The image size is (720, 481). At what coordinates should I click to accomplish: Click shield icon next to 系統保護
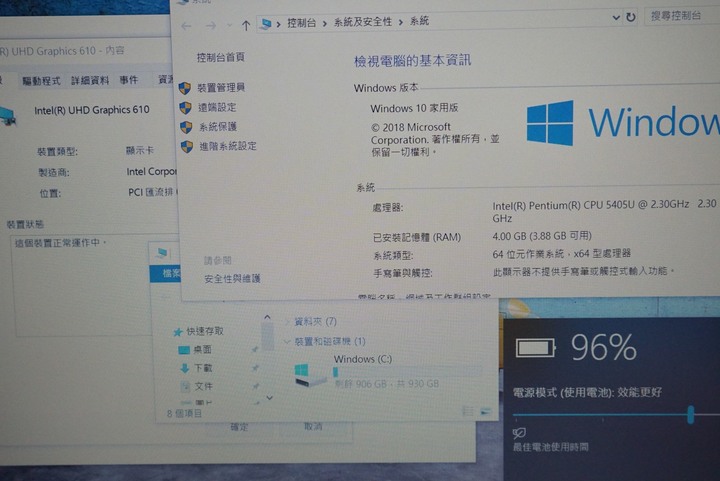186,127
